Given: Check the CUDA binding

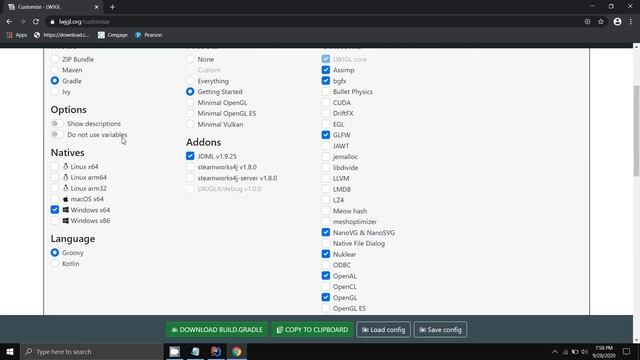Looking at the screenshot, I should coord(326,102).
